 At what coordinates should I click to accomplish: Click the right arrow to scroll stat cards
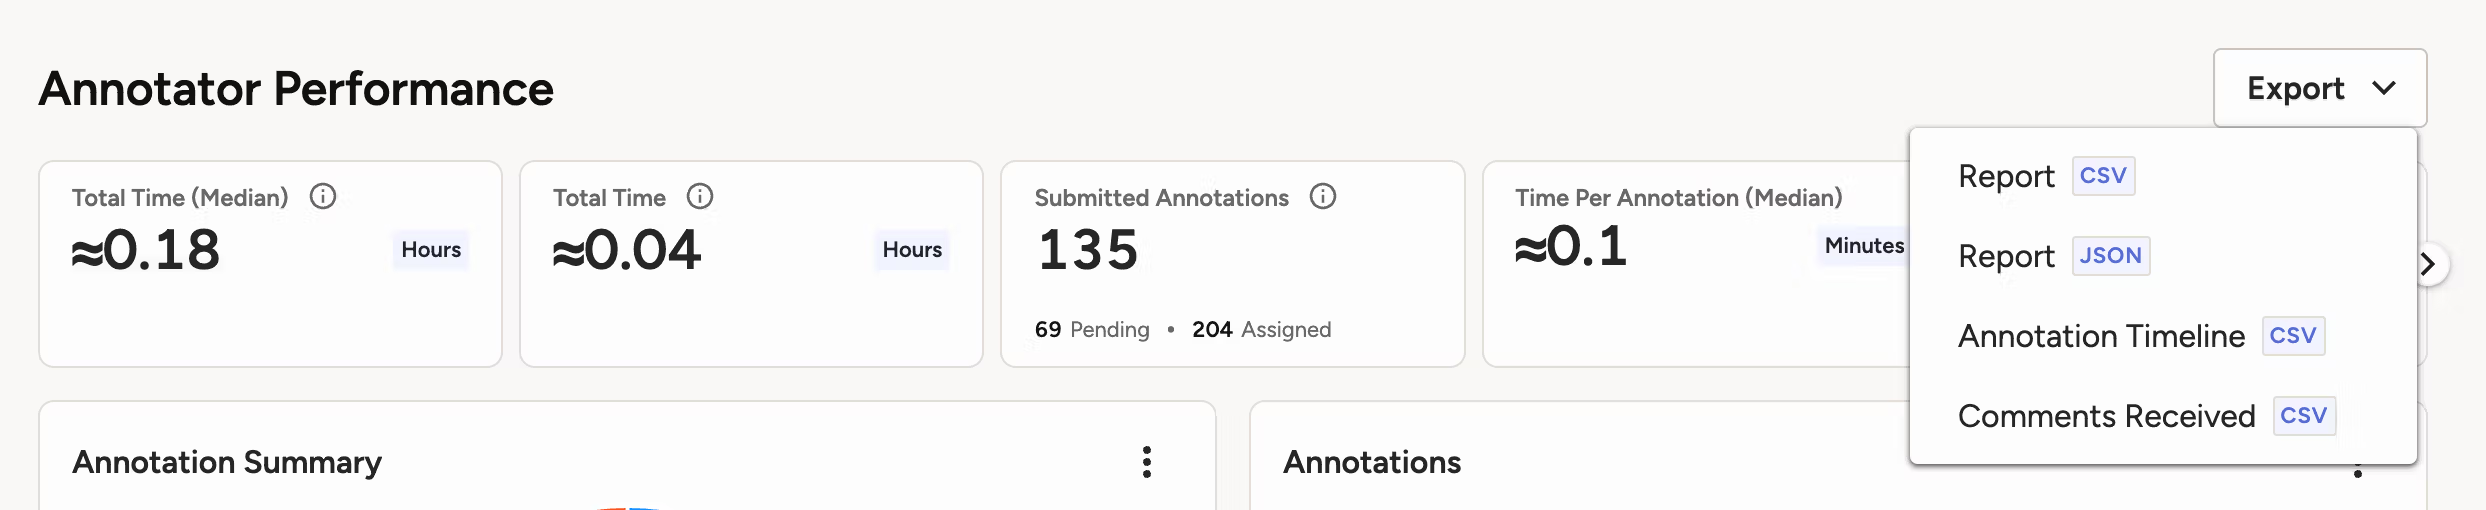click(x=2429, y=264)
